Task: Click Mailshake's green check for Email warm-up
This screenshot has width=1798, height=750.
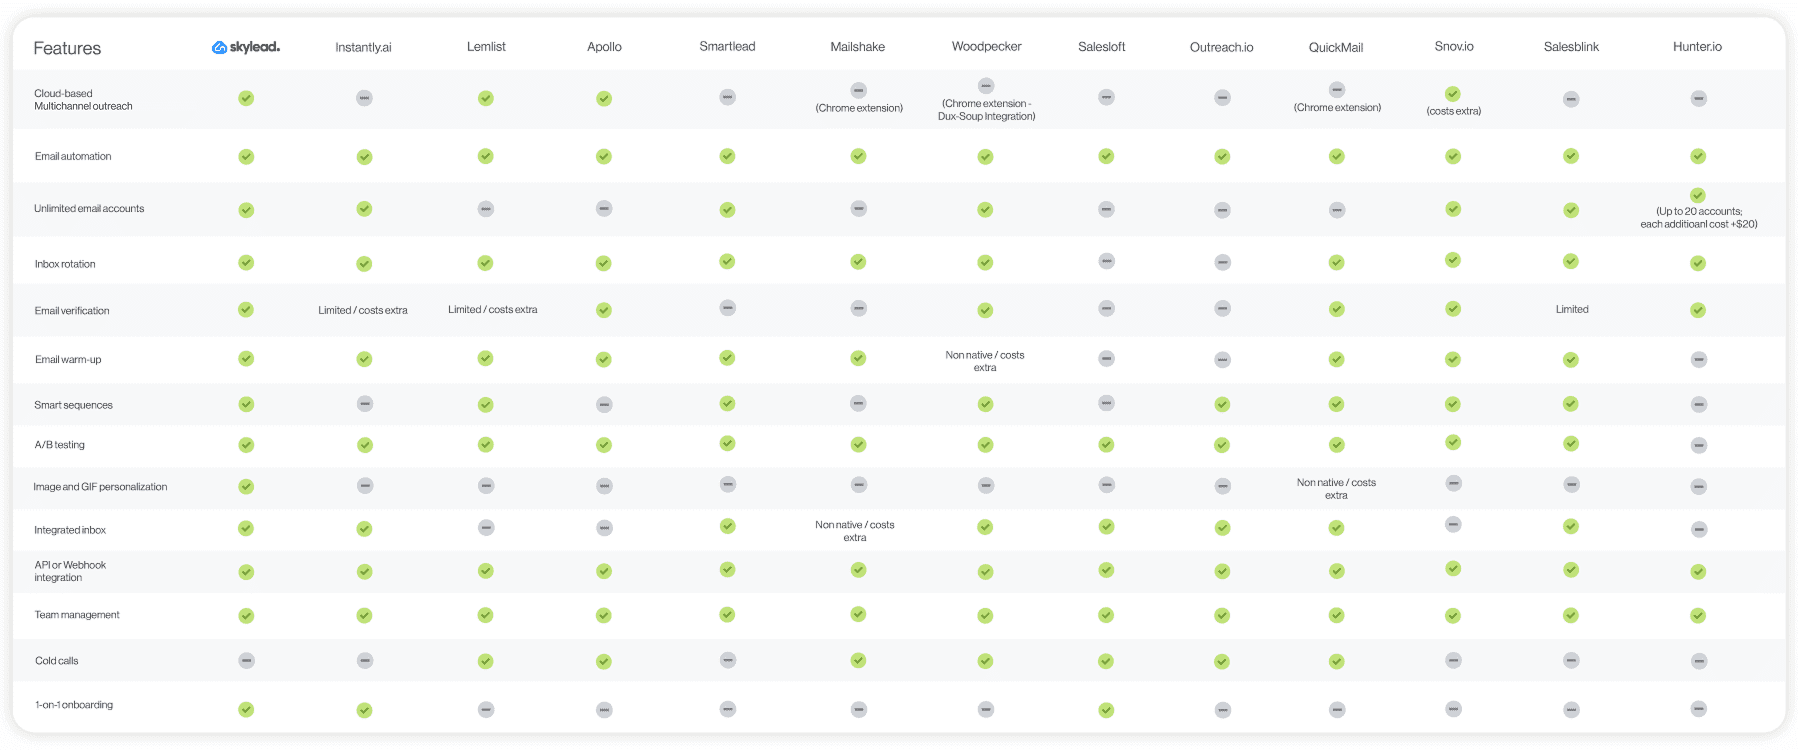Action: pyautogui.click(x=858, y=358)
